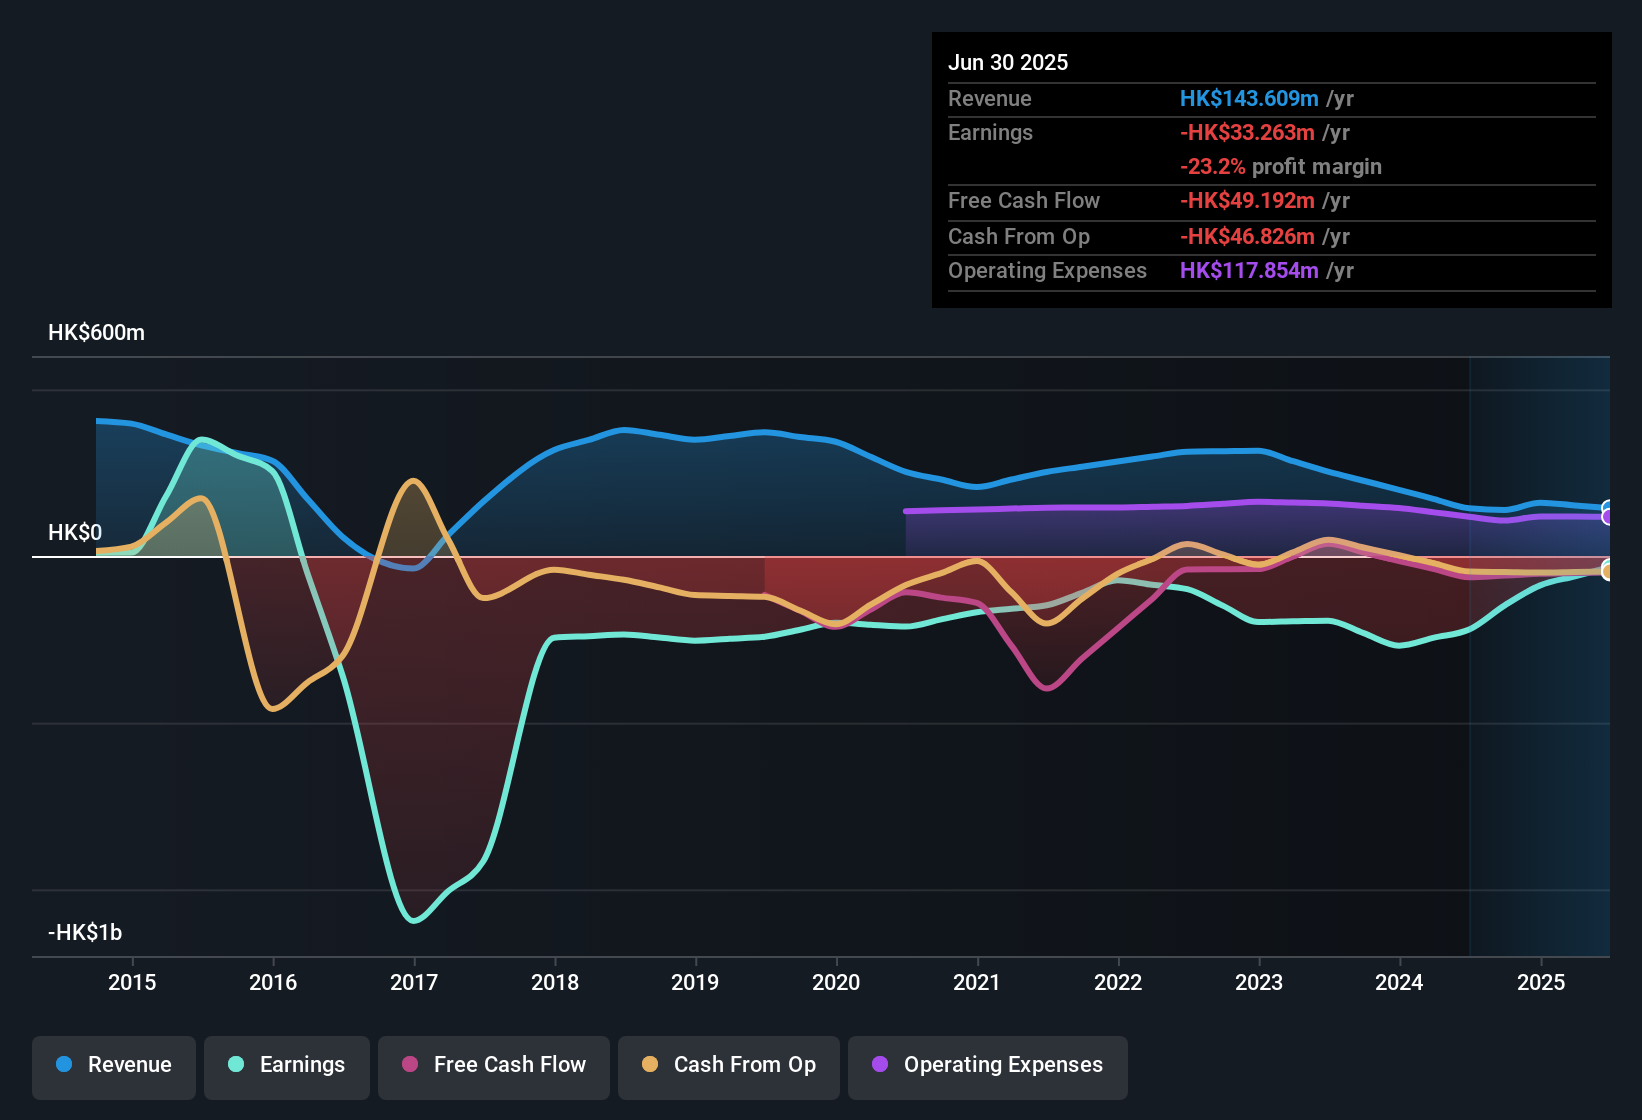
Task: Select the orange endpoint marker at chart edge
Action: 1608,571
